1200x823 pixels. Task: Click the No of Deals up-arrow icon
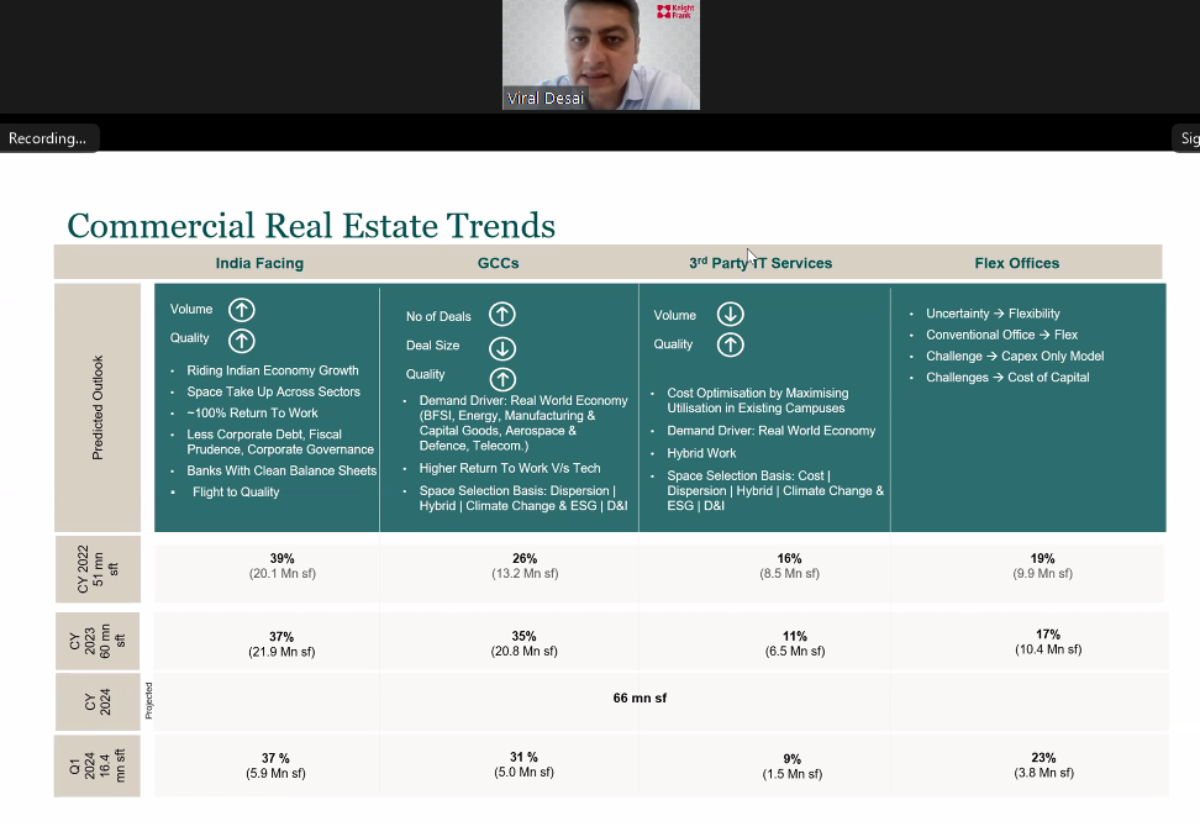point(502,315)
